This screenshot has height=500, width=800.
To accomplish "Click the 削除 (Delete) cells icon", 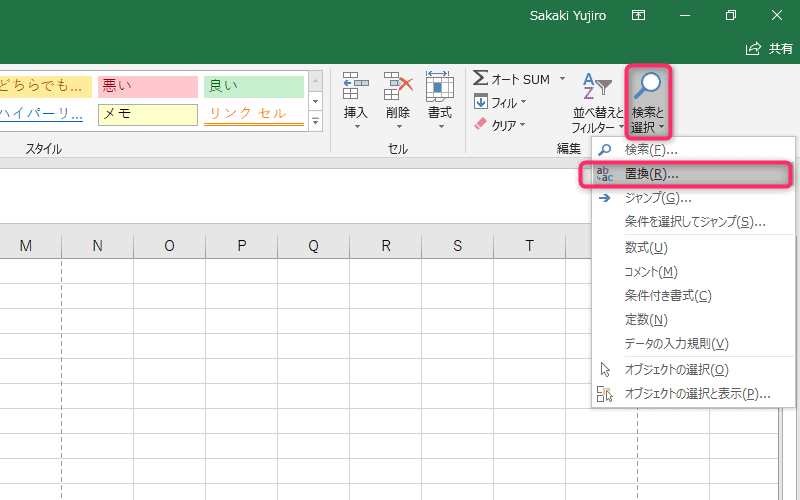I will pyautogui.click(x=398, y=85).
